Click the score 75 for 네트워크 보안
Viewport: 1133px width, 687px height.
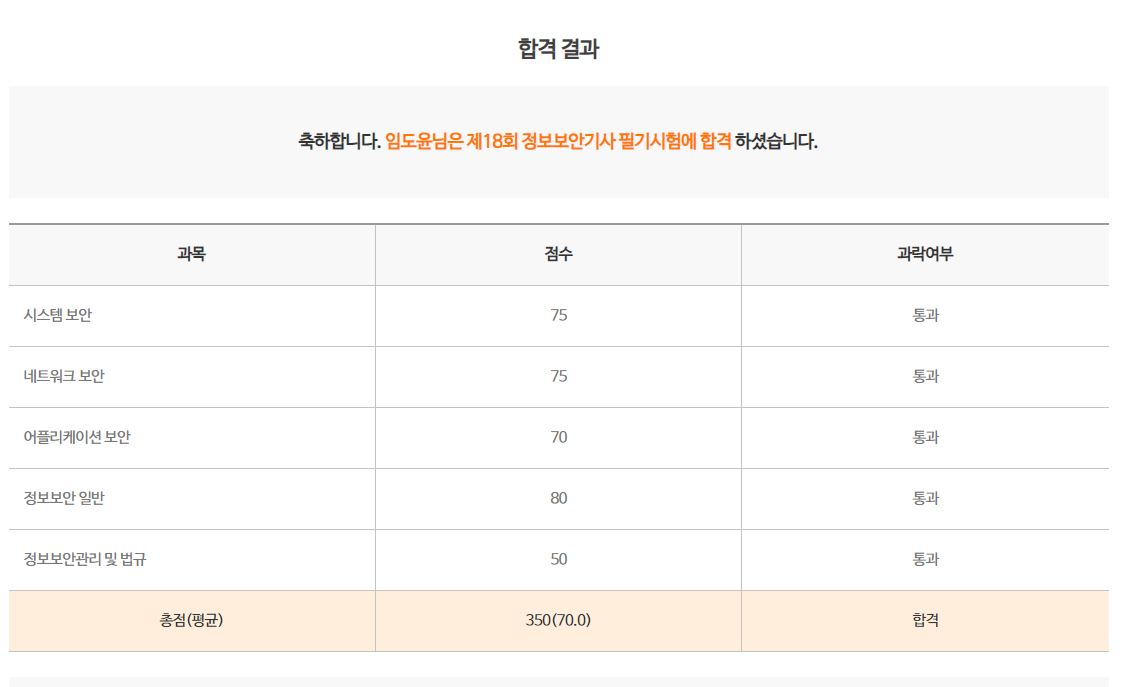pyautogui.click(x=559, y=376)
